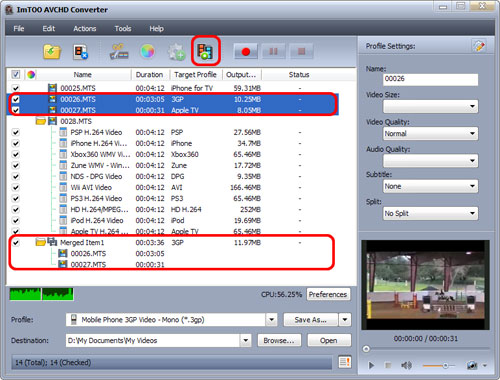Screen dimensions: 500x380
Task: Open snapshot options arrow beside camera
Action: 485,366
